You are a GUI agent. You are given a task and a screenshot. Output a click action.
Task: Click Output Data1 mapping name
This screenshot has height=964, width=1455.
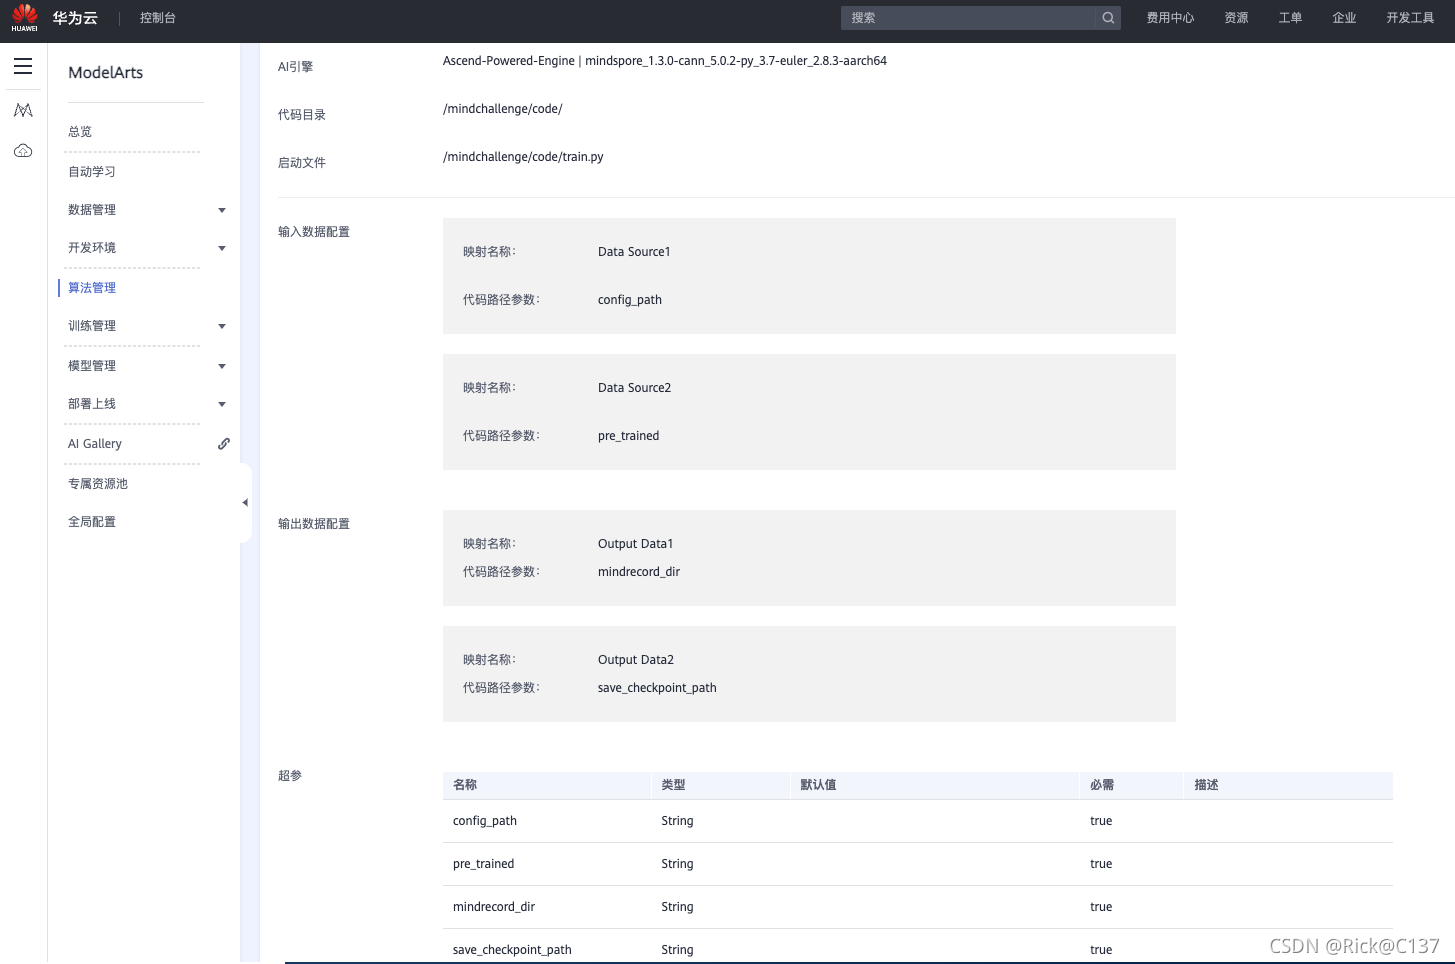pos(636,544)
